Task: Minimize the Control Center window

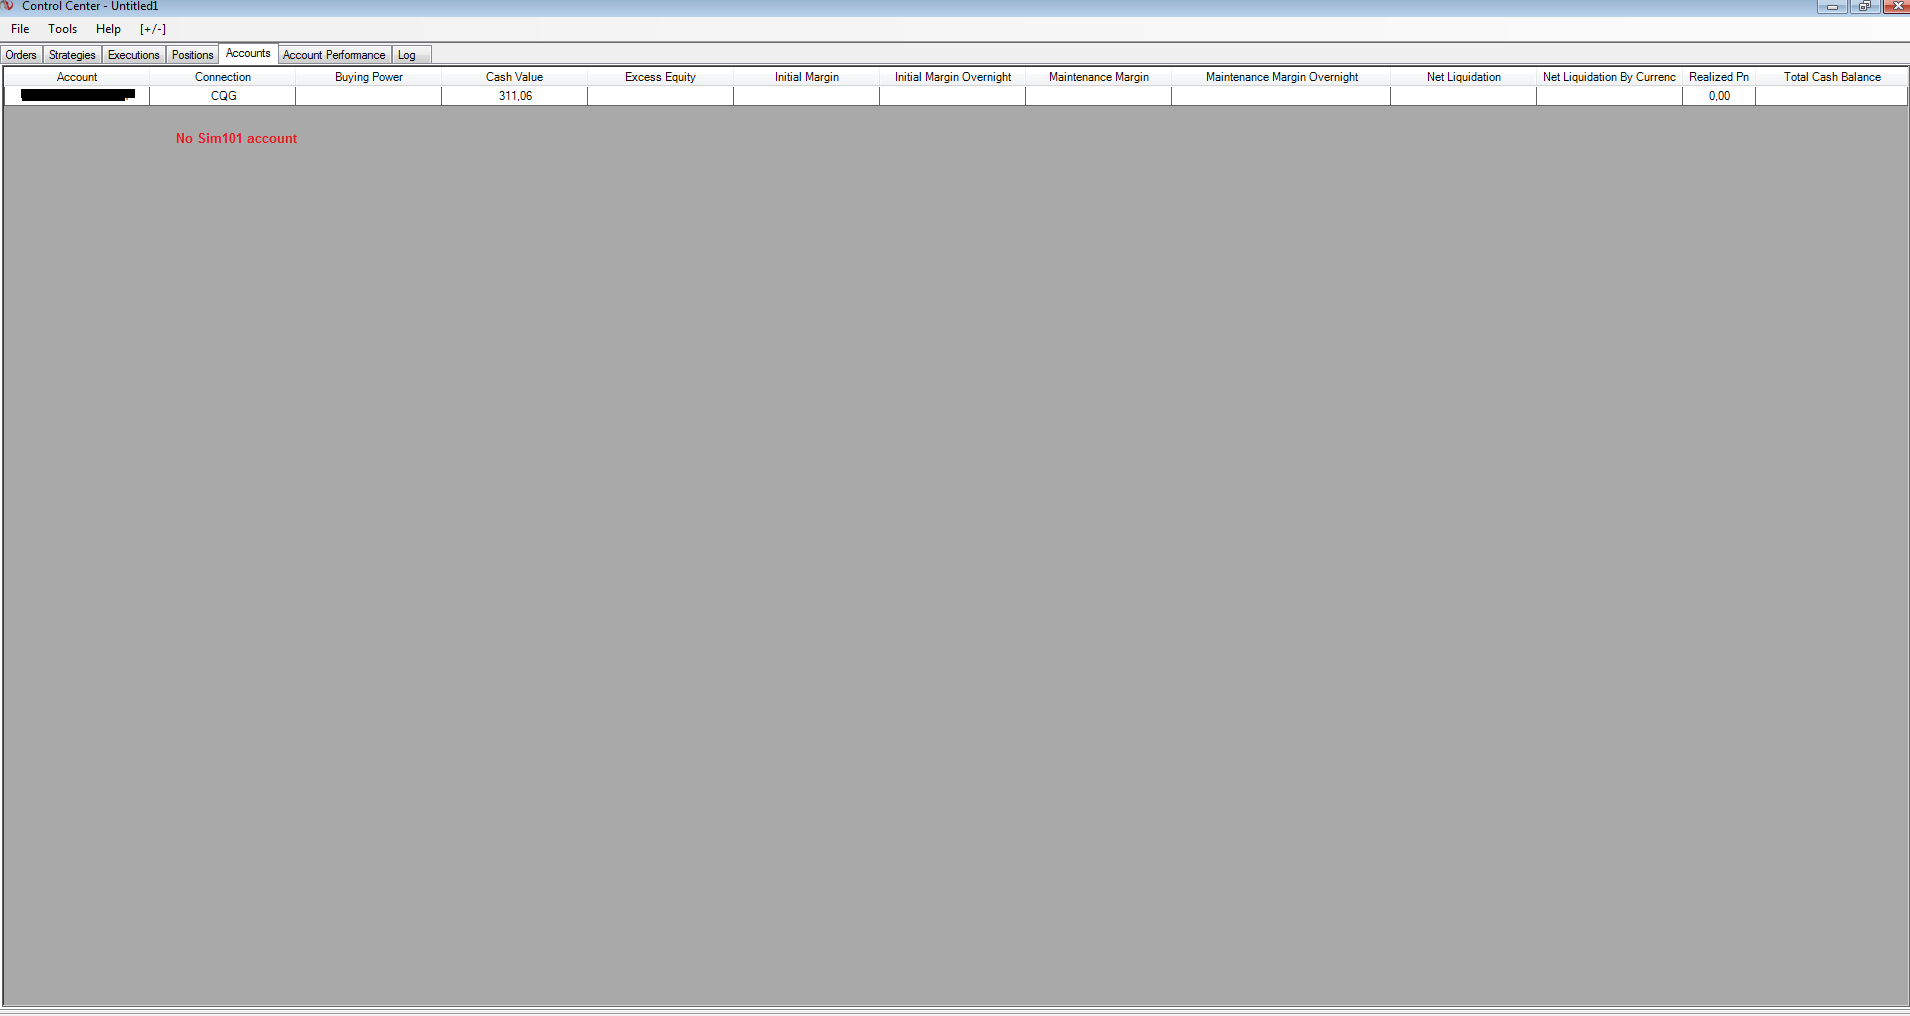Action: pos(1832,6)
